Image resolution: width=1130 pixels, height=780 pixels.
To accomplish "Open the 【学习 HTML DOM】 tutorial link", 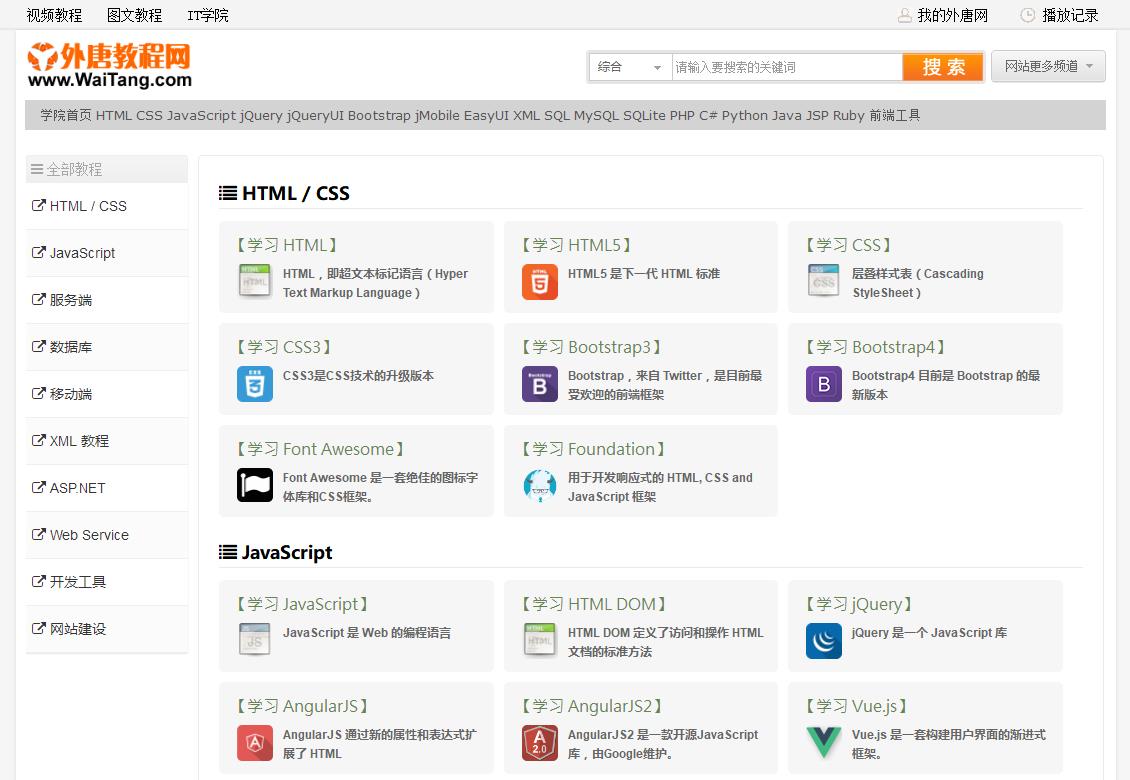I will click(x=594, y=604).
